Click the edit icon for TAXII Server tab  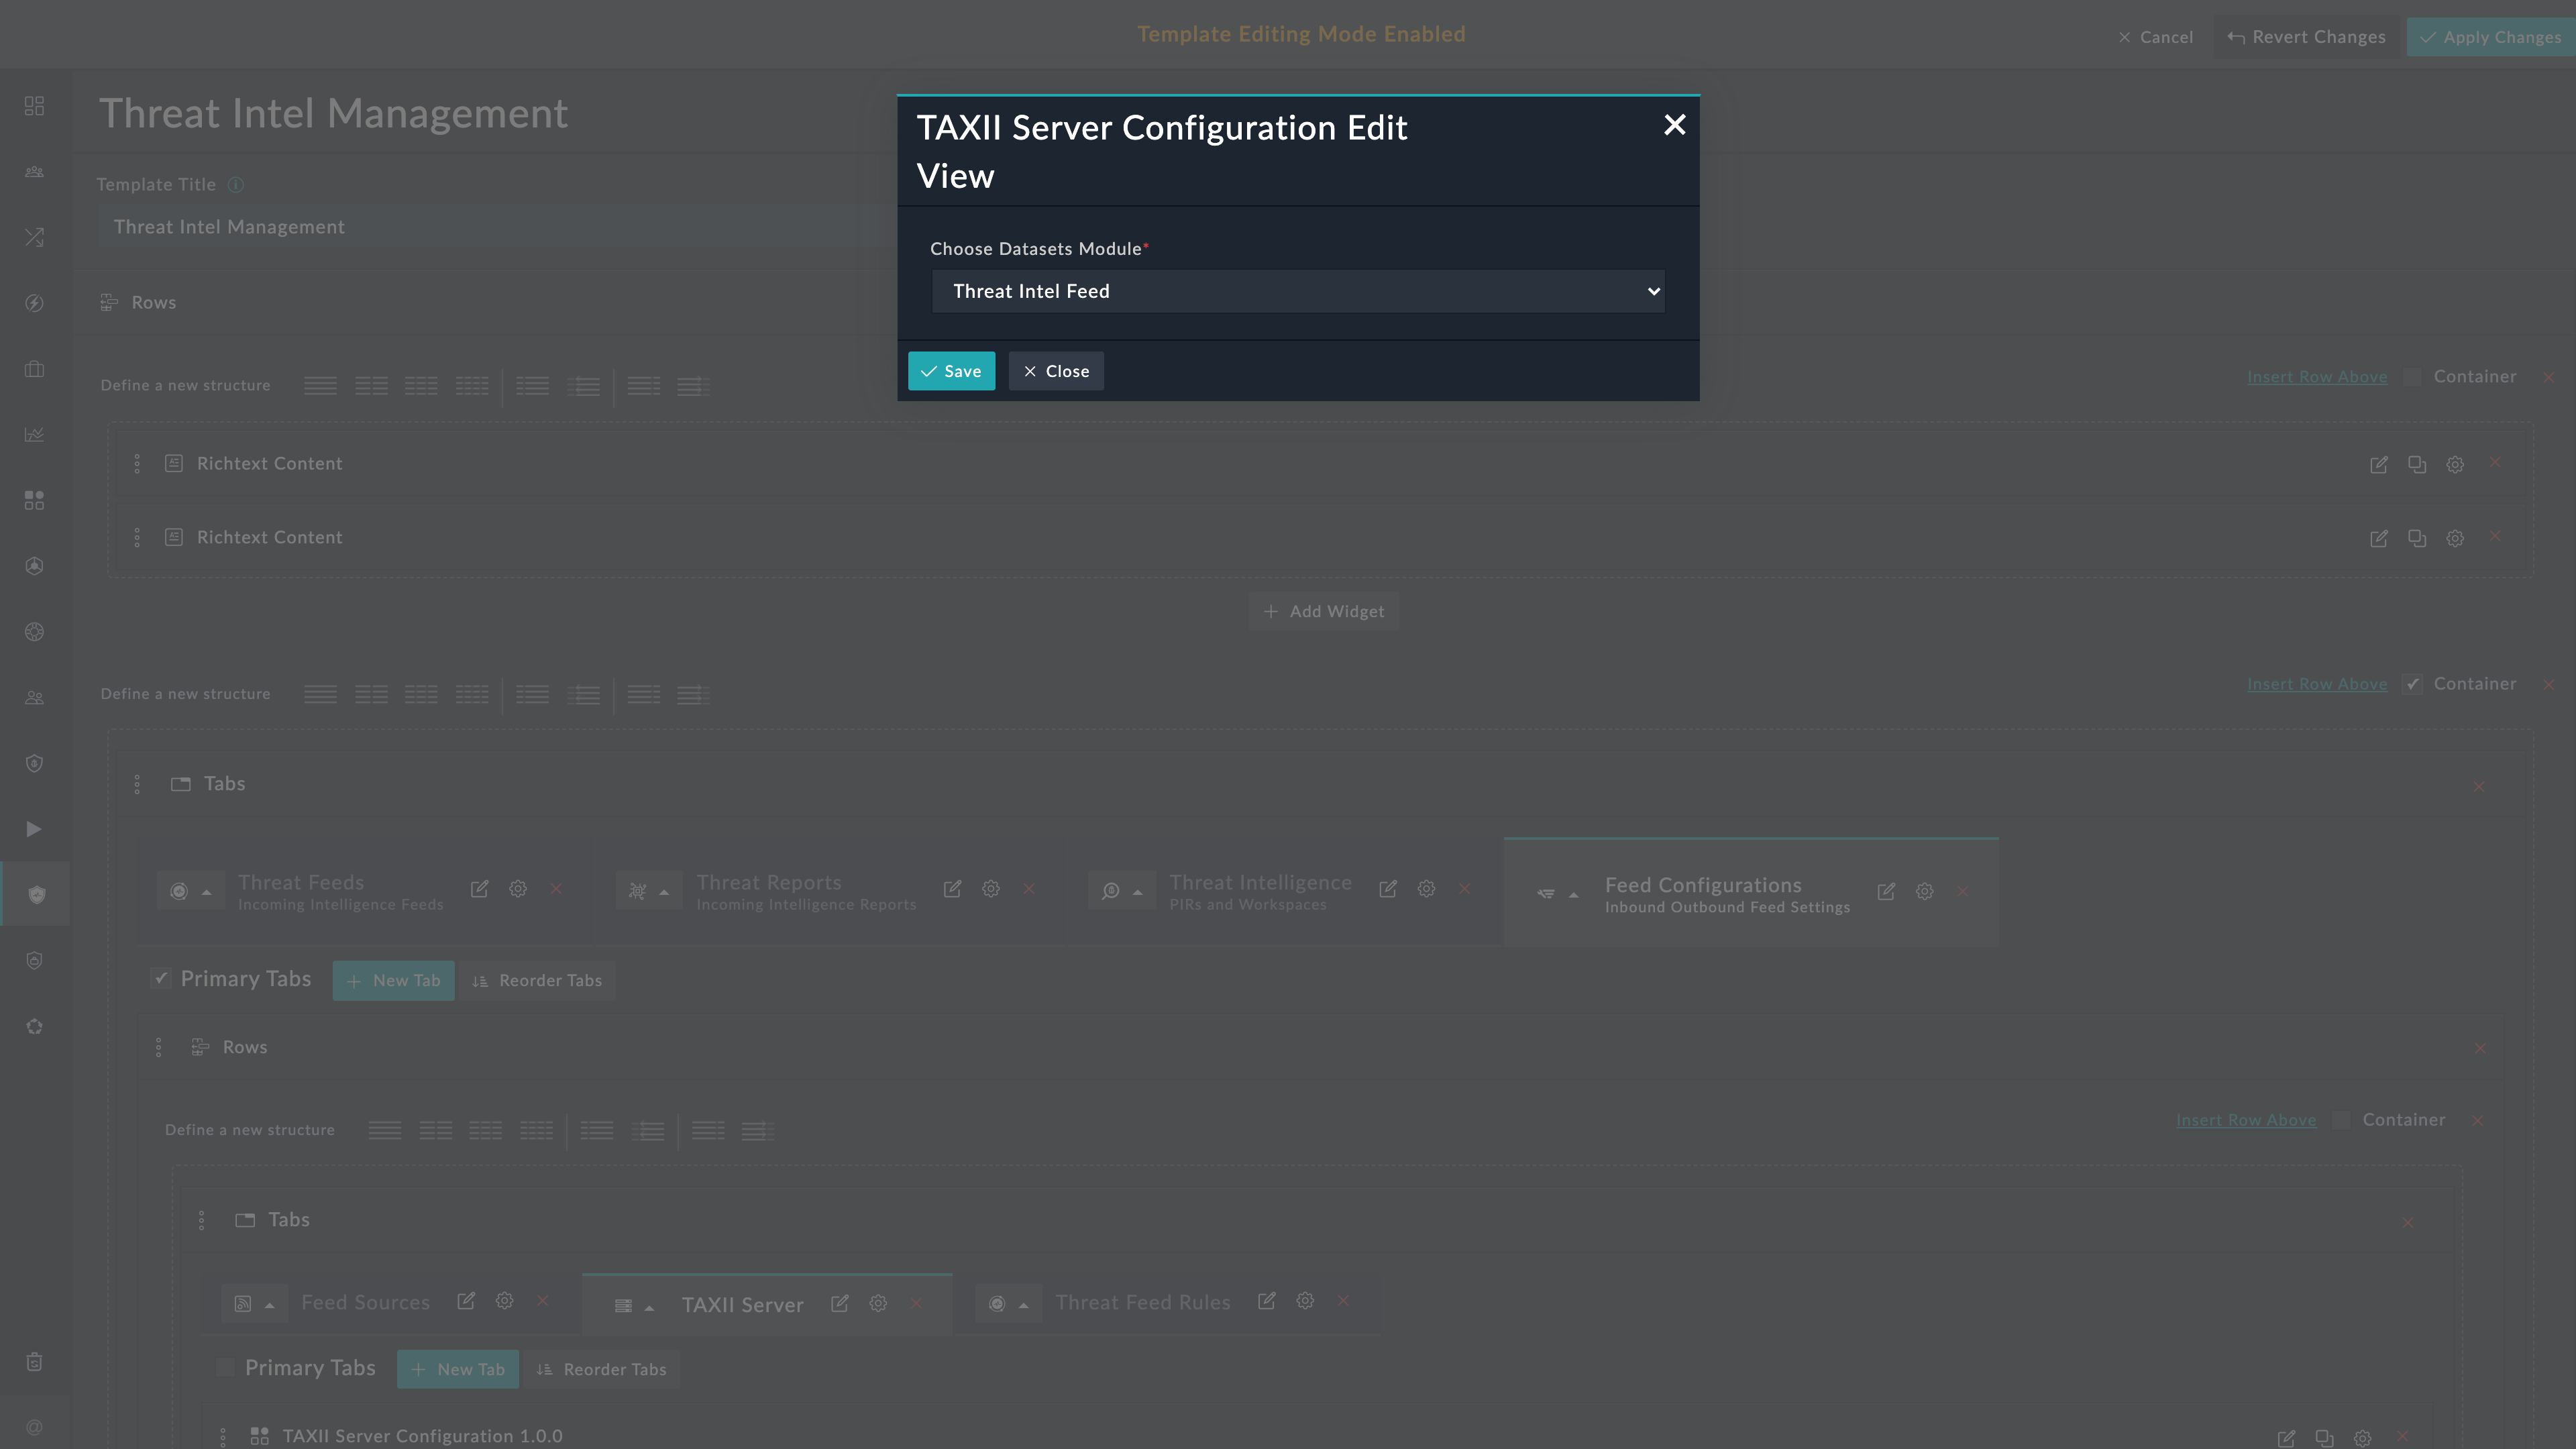click(840, 1303)
